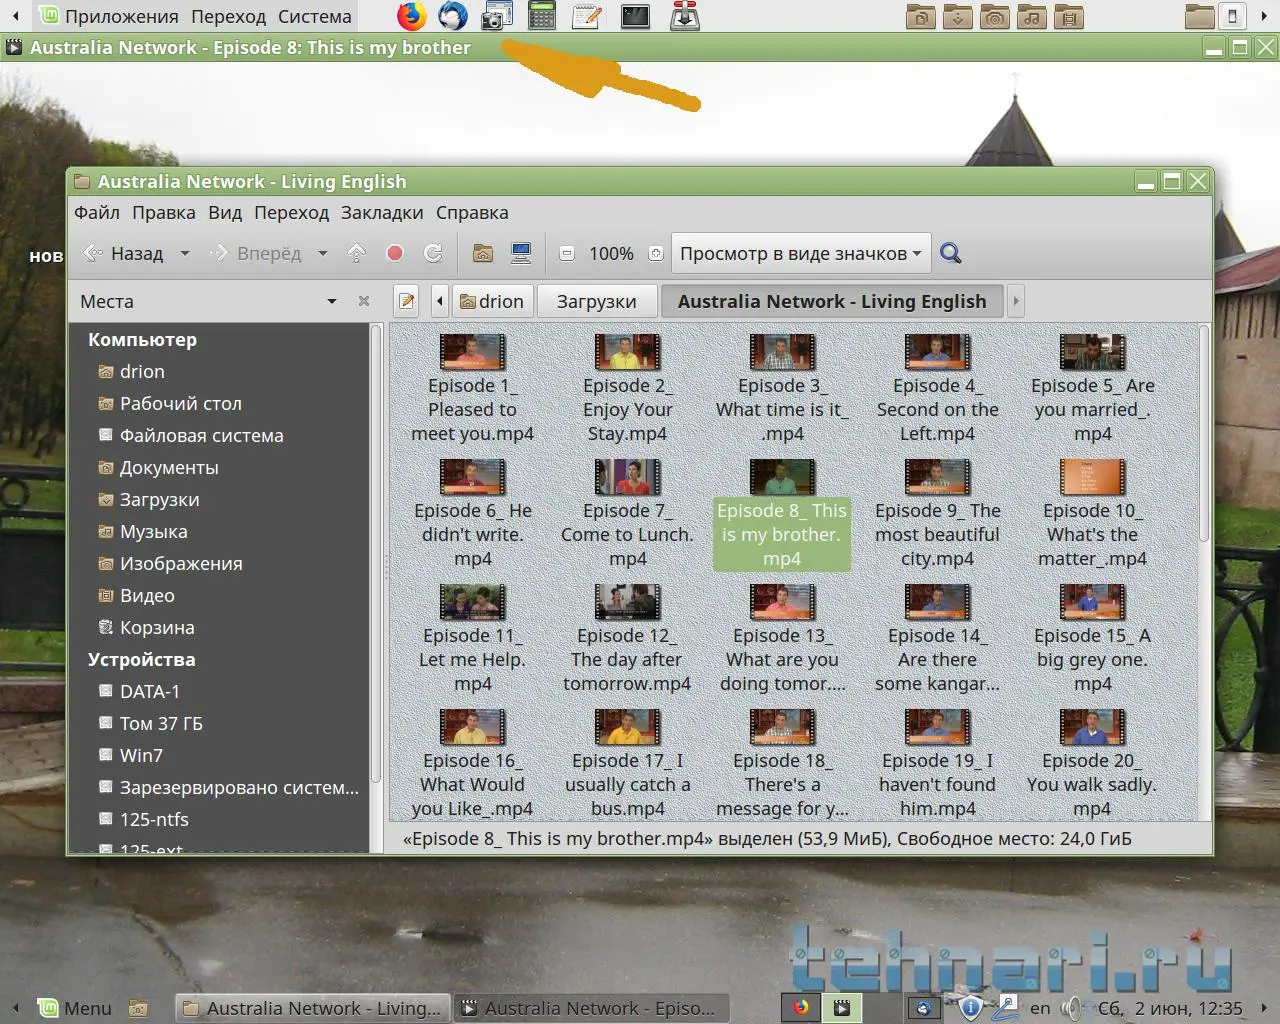Click the Вперёд forward button

[x=256, y=253]
